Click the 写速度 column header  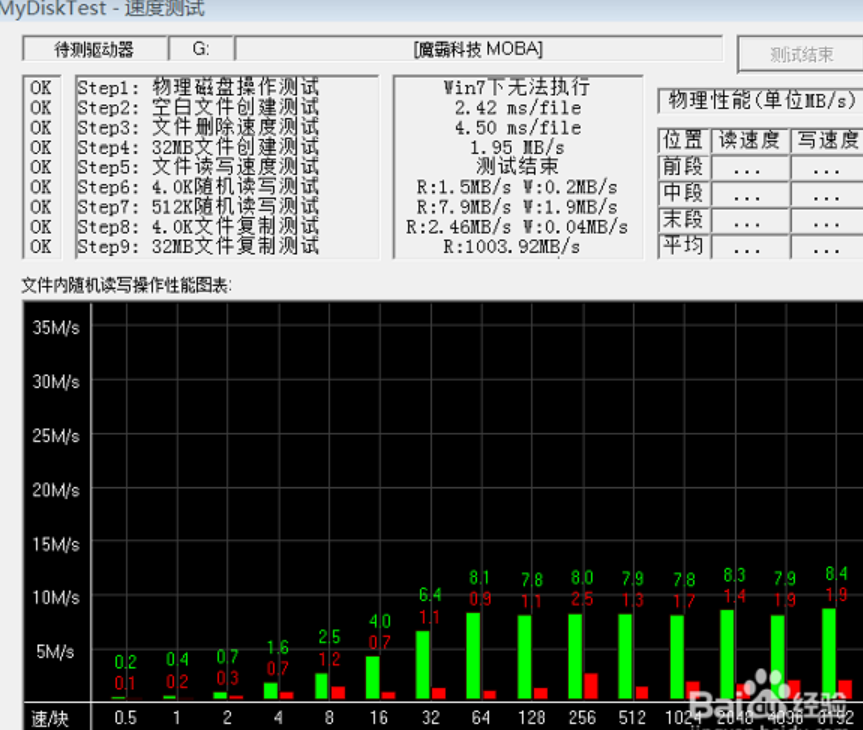tap(827, 141)
